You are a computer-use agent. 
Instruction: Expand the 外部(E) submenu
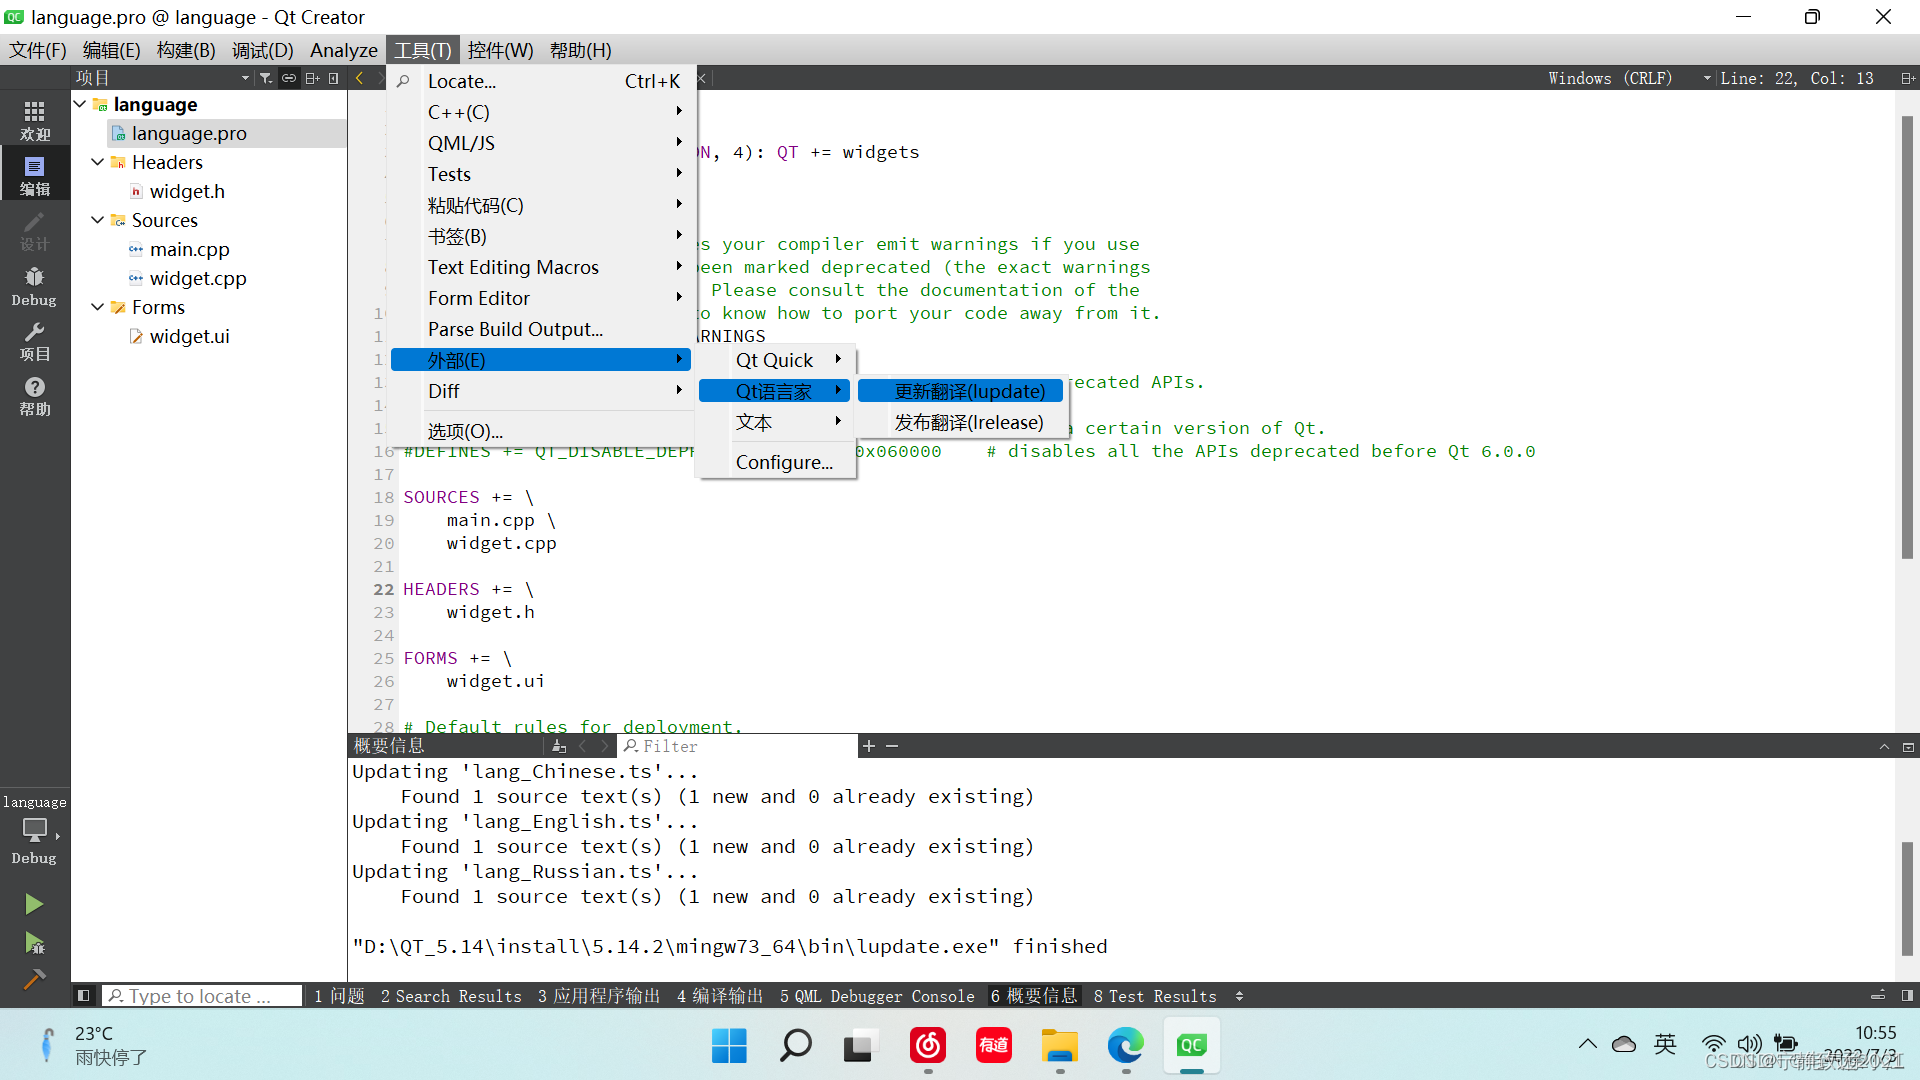tap(542, 359)
